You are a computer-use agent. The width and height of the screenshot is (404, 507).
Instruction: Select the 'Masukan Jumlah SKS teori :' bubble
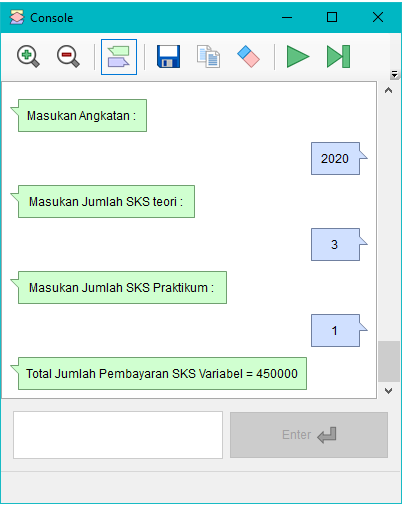coord(103,201)
